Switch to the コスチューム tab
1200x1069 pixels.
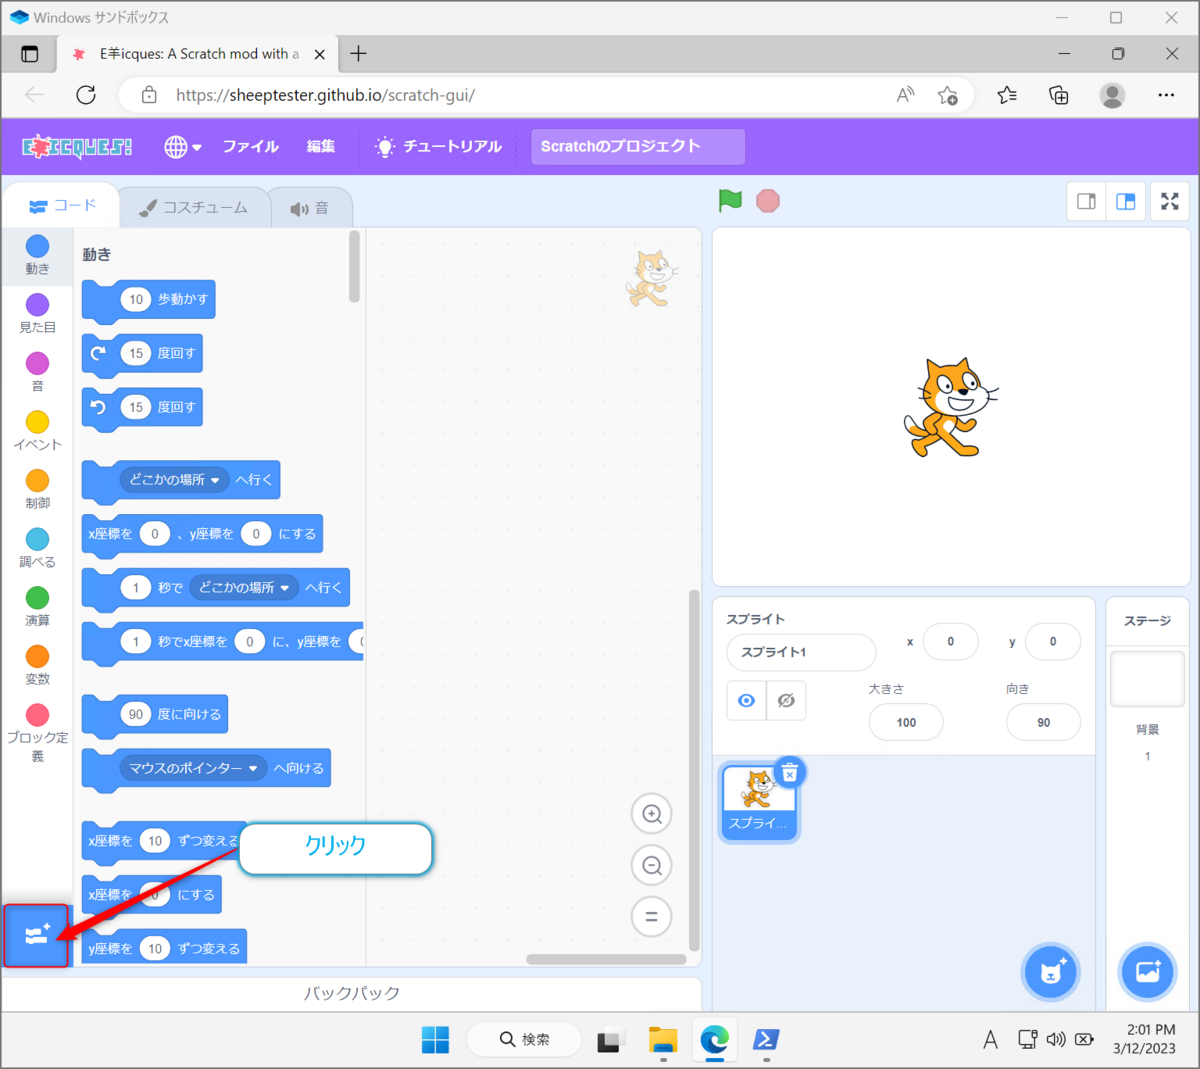pyautogui.click(x=194, y=207)
